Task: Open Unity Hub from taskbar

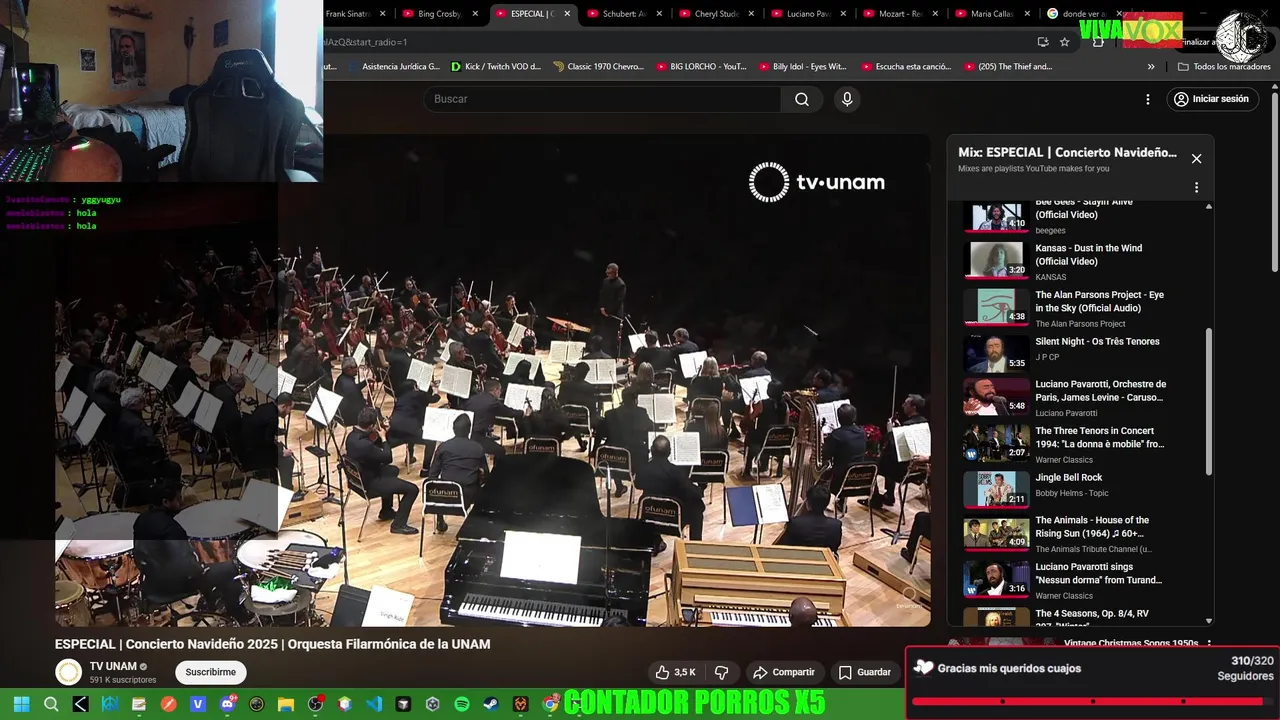Action: click(432, 704)
